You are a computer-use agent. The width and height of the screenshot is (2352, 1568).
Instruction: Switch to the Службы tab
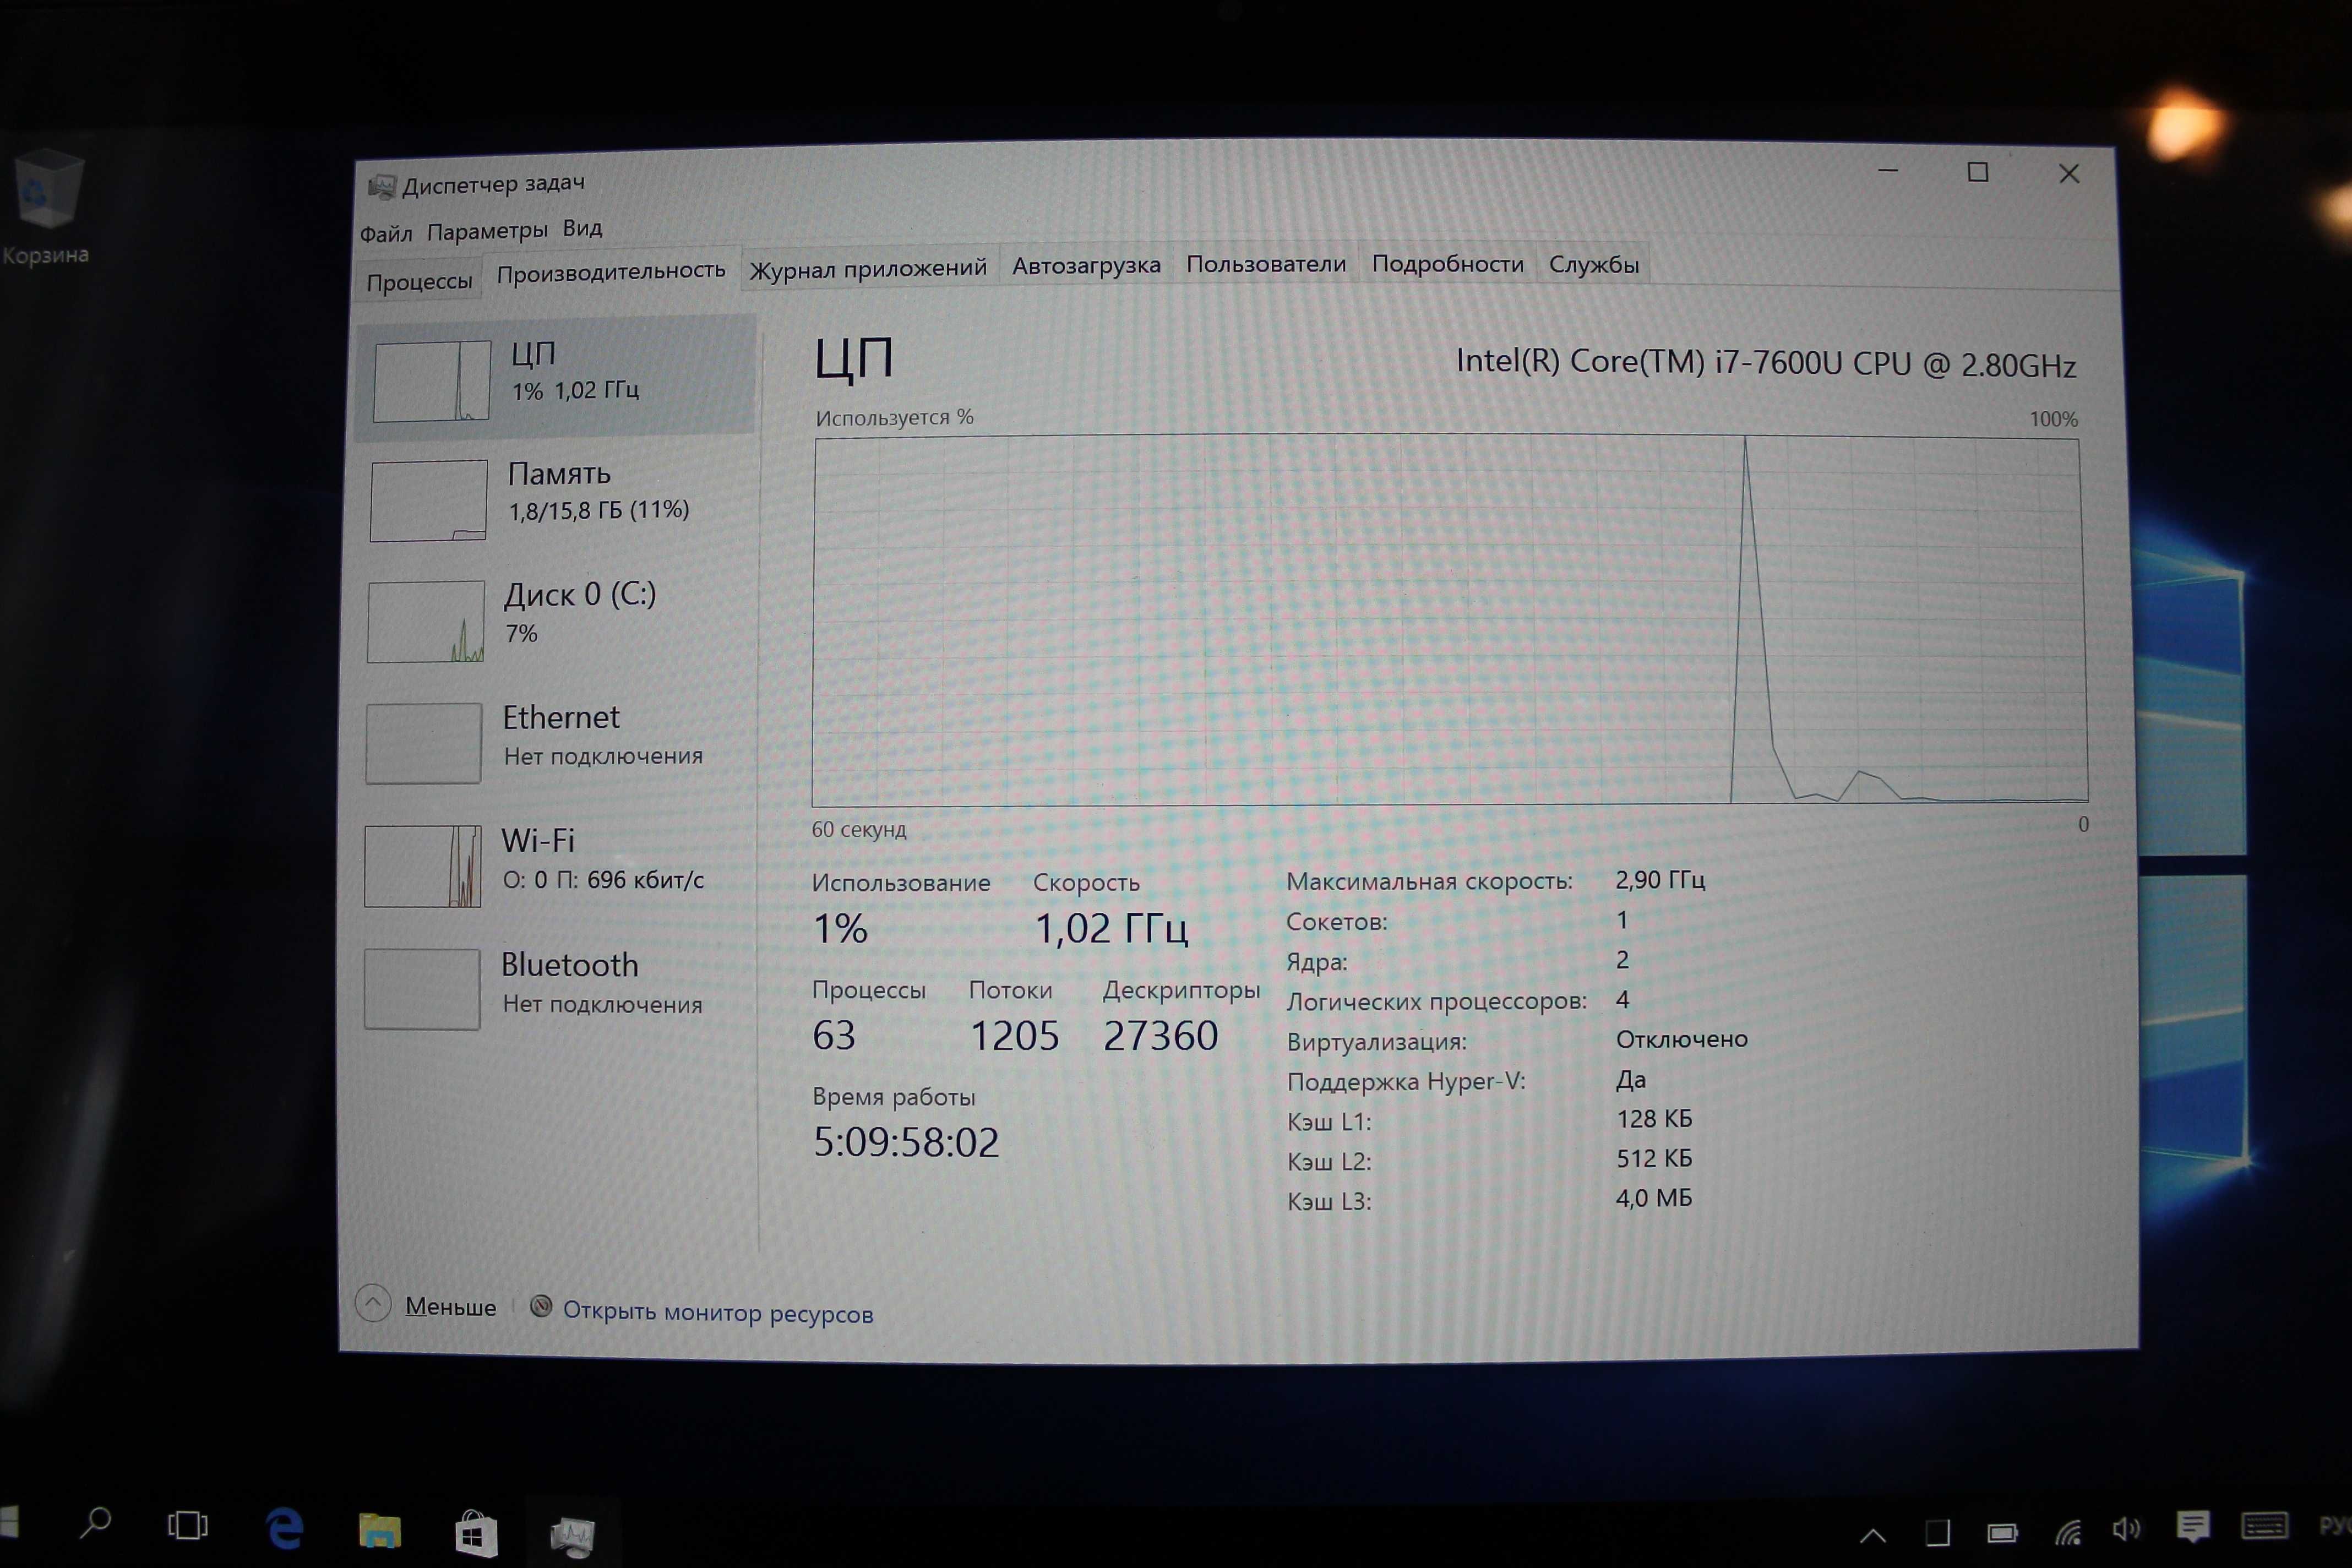coord(1594,265)
